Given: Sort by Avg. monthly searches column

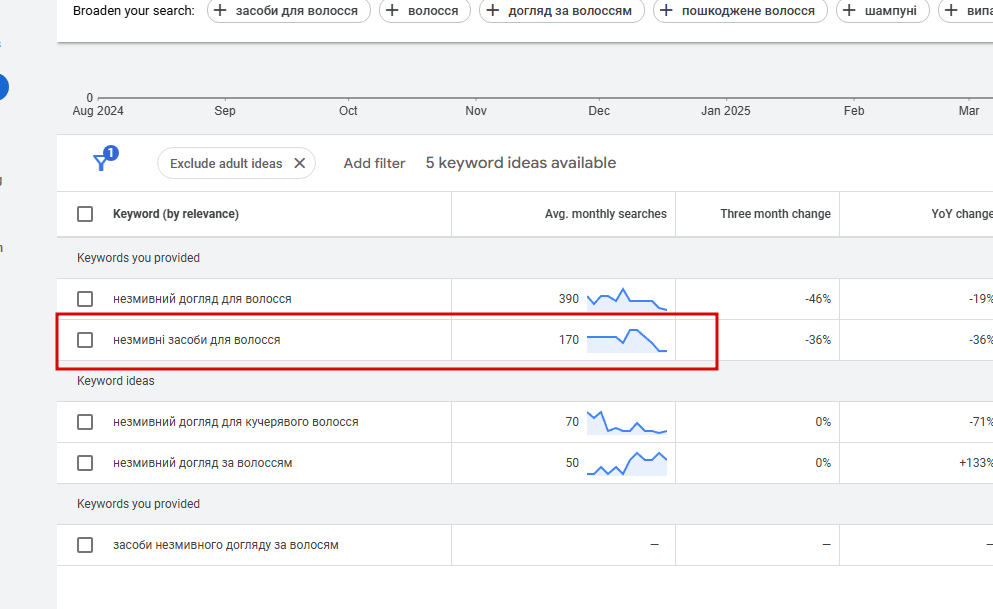Looking at the screenshot, I should point(605,214).
